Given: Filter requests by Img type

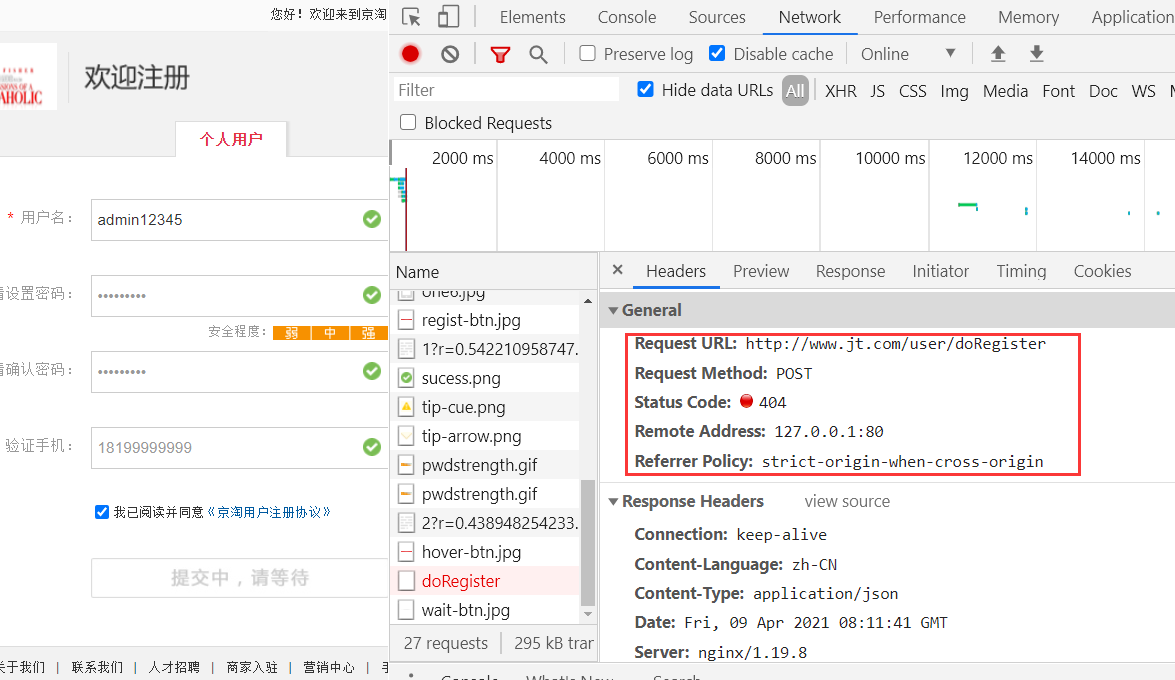Looking at the screenshot, I should click(954, 91).
